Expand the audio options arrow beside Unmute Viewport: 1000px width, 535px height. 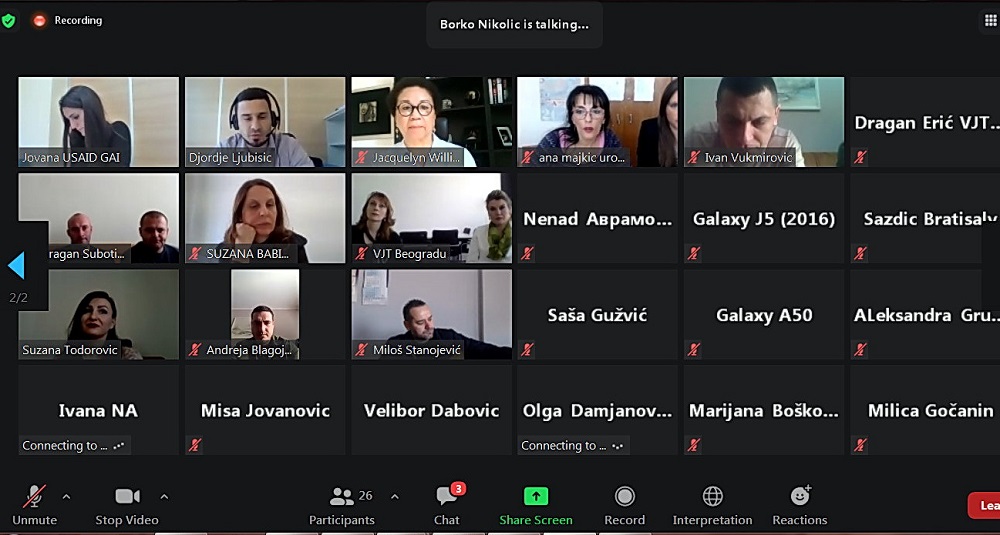click(66, 496)
